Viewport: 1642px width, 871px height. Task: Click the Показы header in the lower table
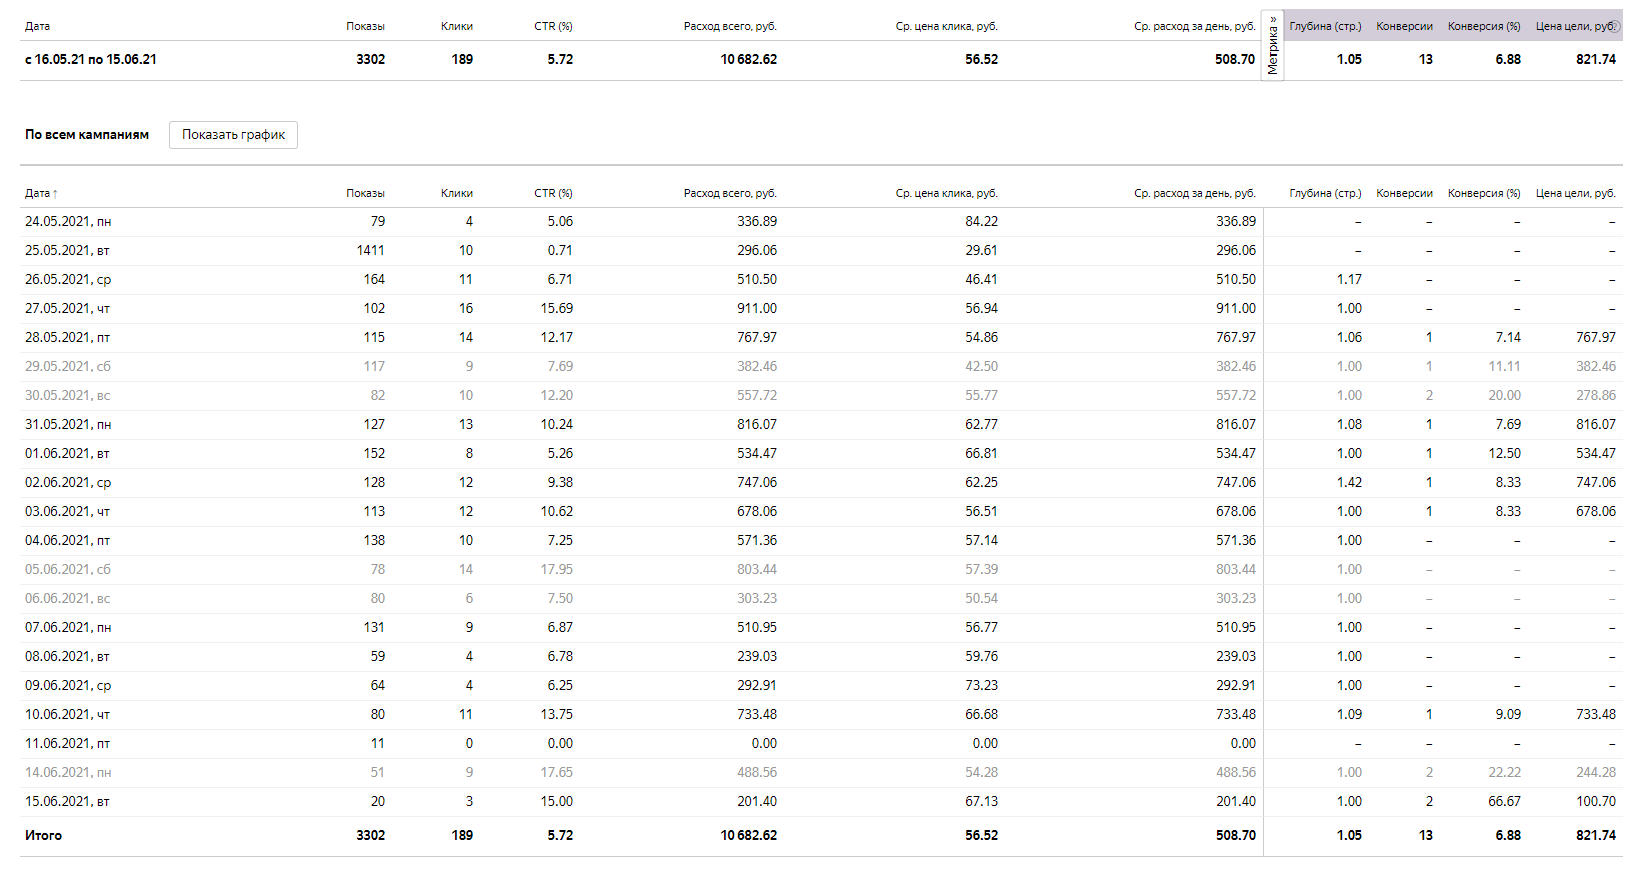point(365,193)
